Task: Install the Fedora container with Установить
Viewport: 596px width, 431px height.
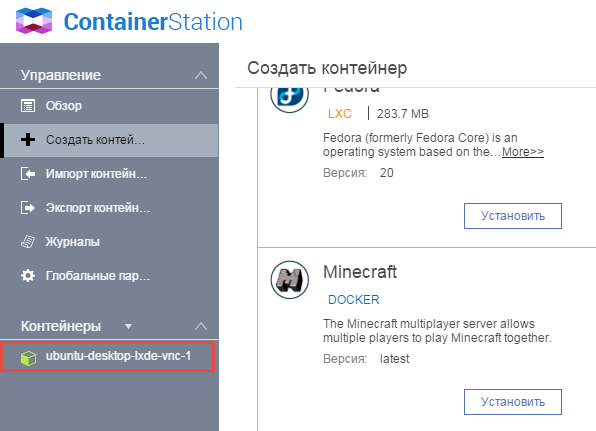Action: (x=513, y=216)
